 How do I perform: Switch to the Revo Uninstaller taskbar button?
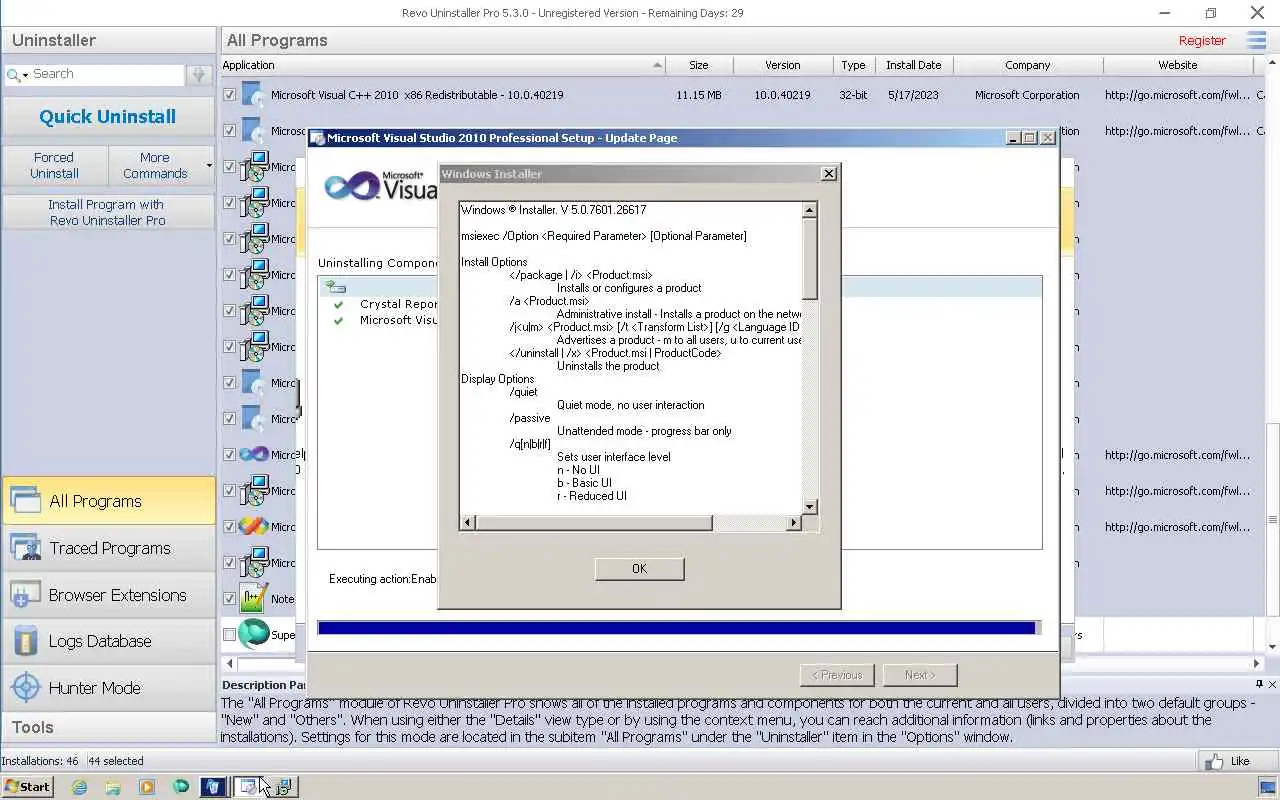tap(214, 787)
